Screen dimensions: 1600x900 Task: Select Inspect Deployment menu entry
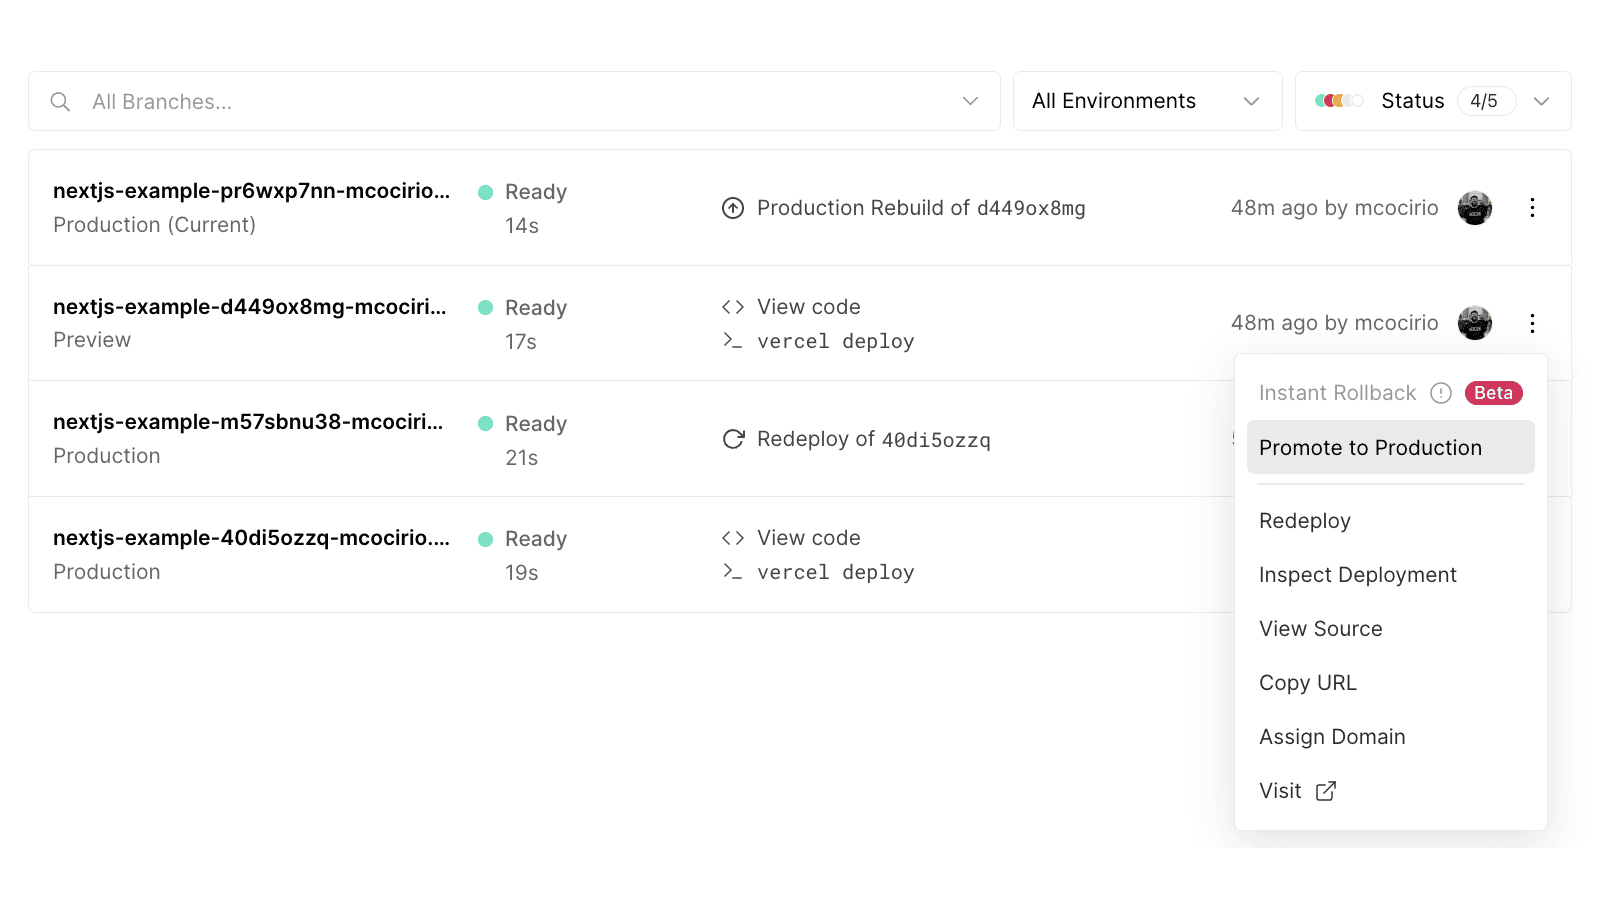click(x=1357, y=575)
